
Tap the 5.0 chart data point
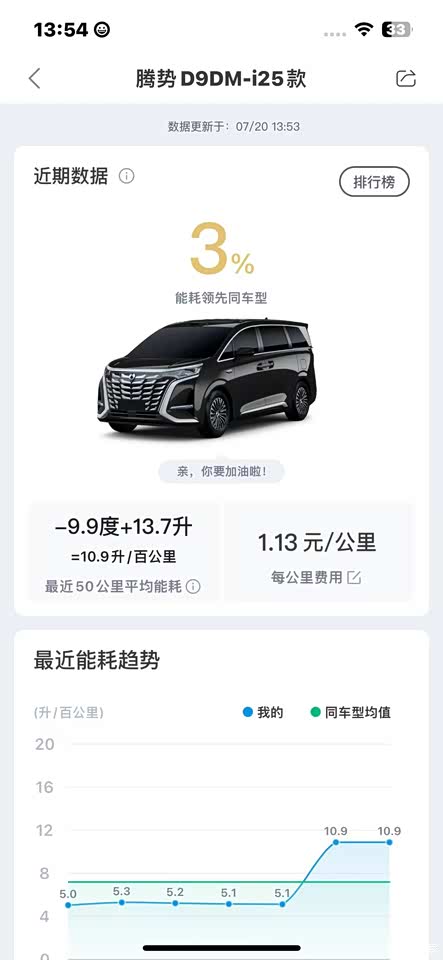tap(68, 905)
